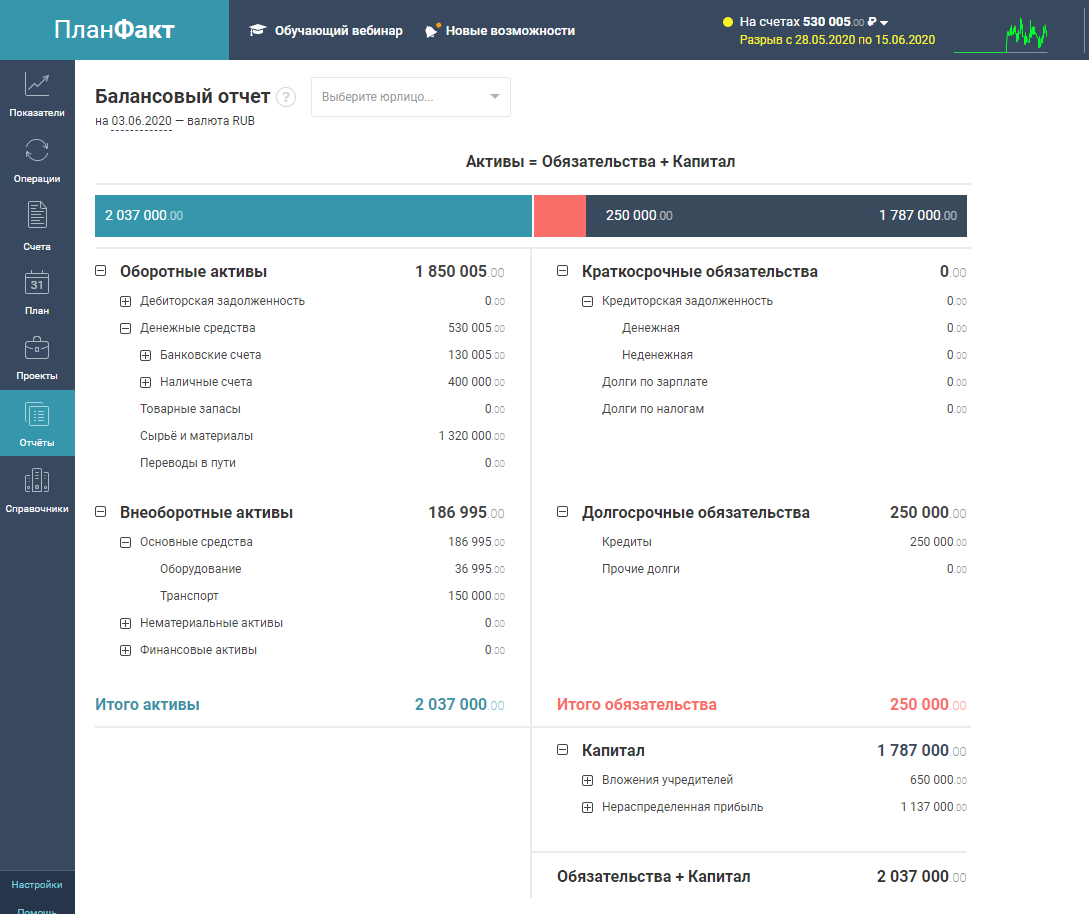
Task: Click the red liabilities bar segment
Action: pos(560,216)
